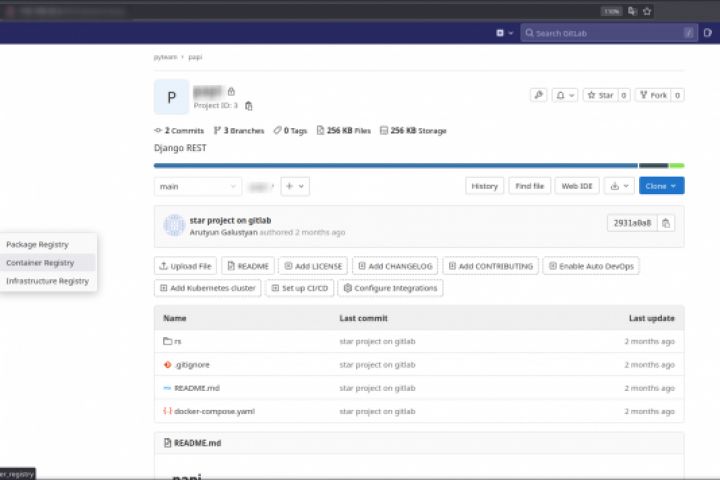This screenshot has width=720, height=480.
Task: Click Enable Auto DevOps
Action: 591,266
